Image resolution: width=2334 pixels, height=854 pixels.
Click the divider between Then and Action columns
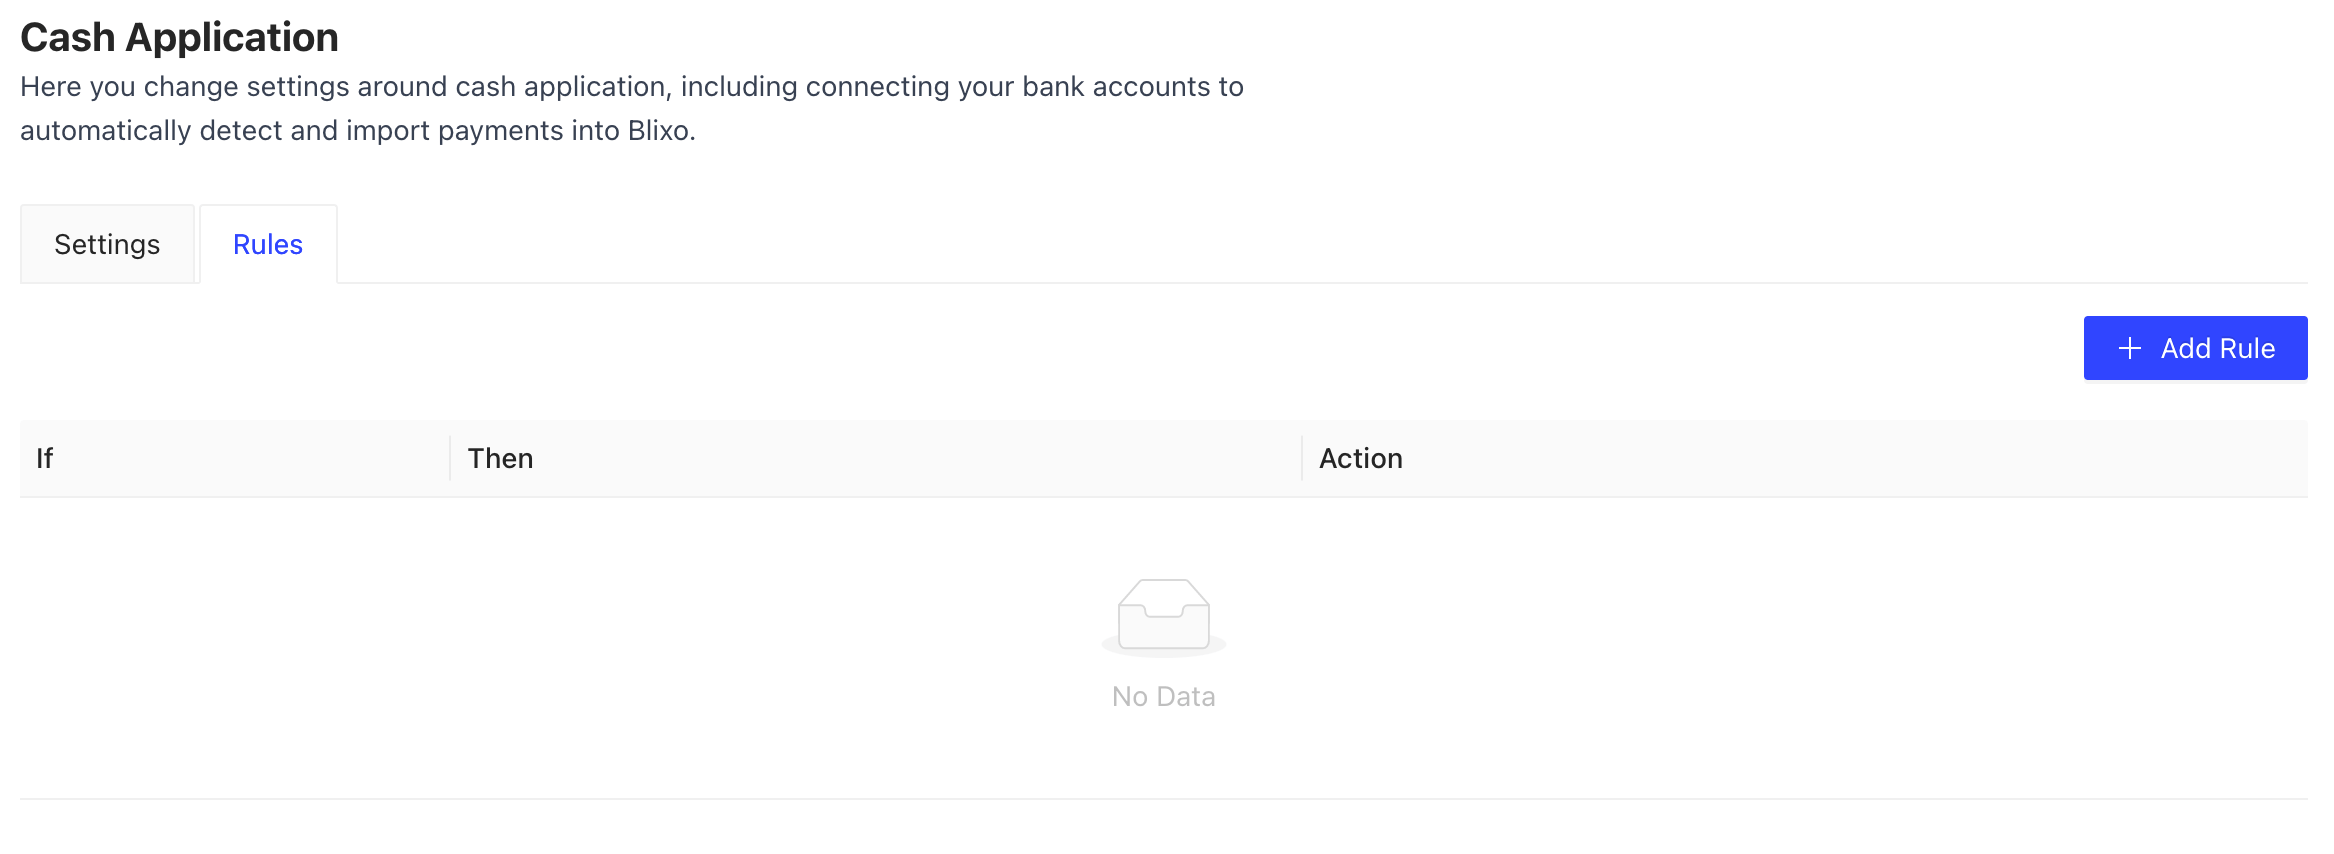click(1302, 458)
